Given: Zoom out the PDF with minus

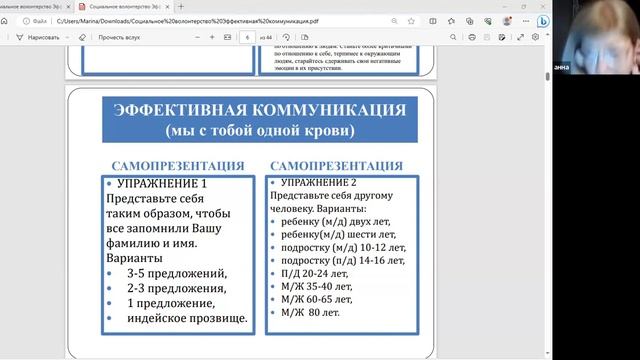Looking at the screenshot, I should [198, 37].
